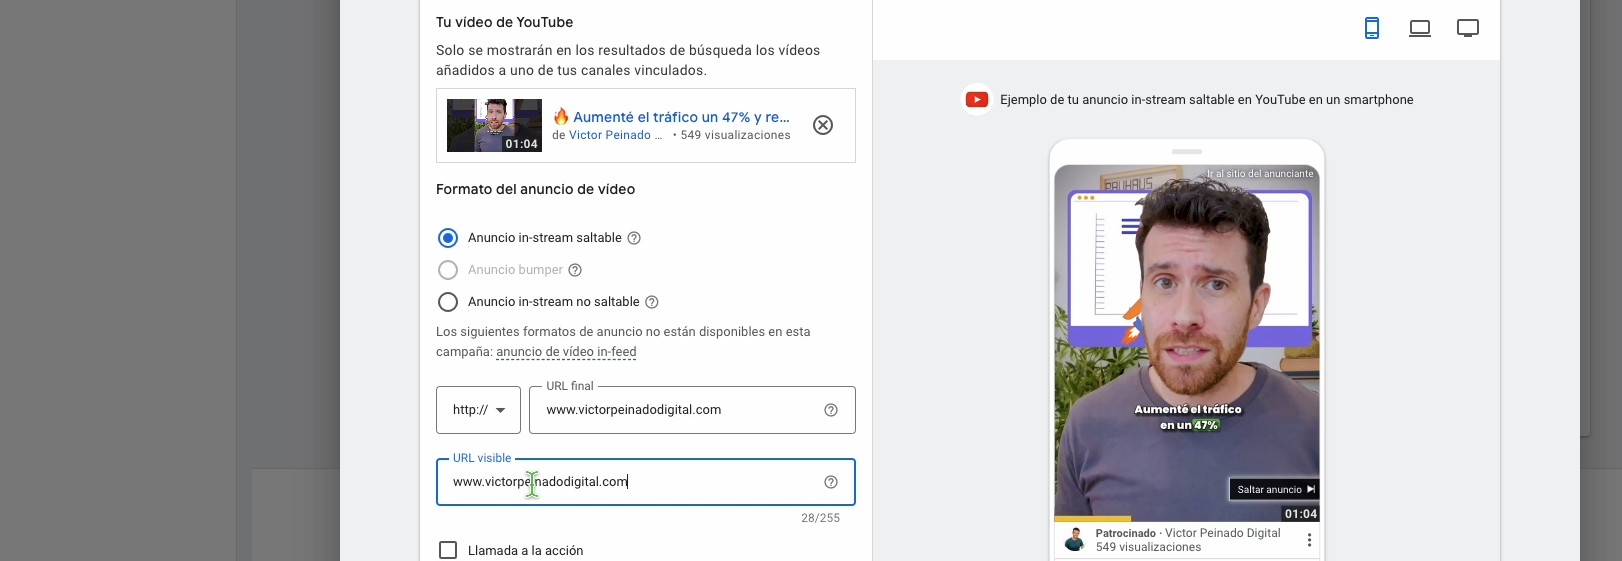Select Anuncio bumper radio button
Image resolution: width=1622 pixels, height=561 pixels.
point(448,270)
